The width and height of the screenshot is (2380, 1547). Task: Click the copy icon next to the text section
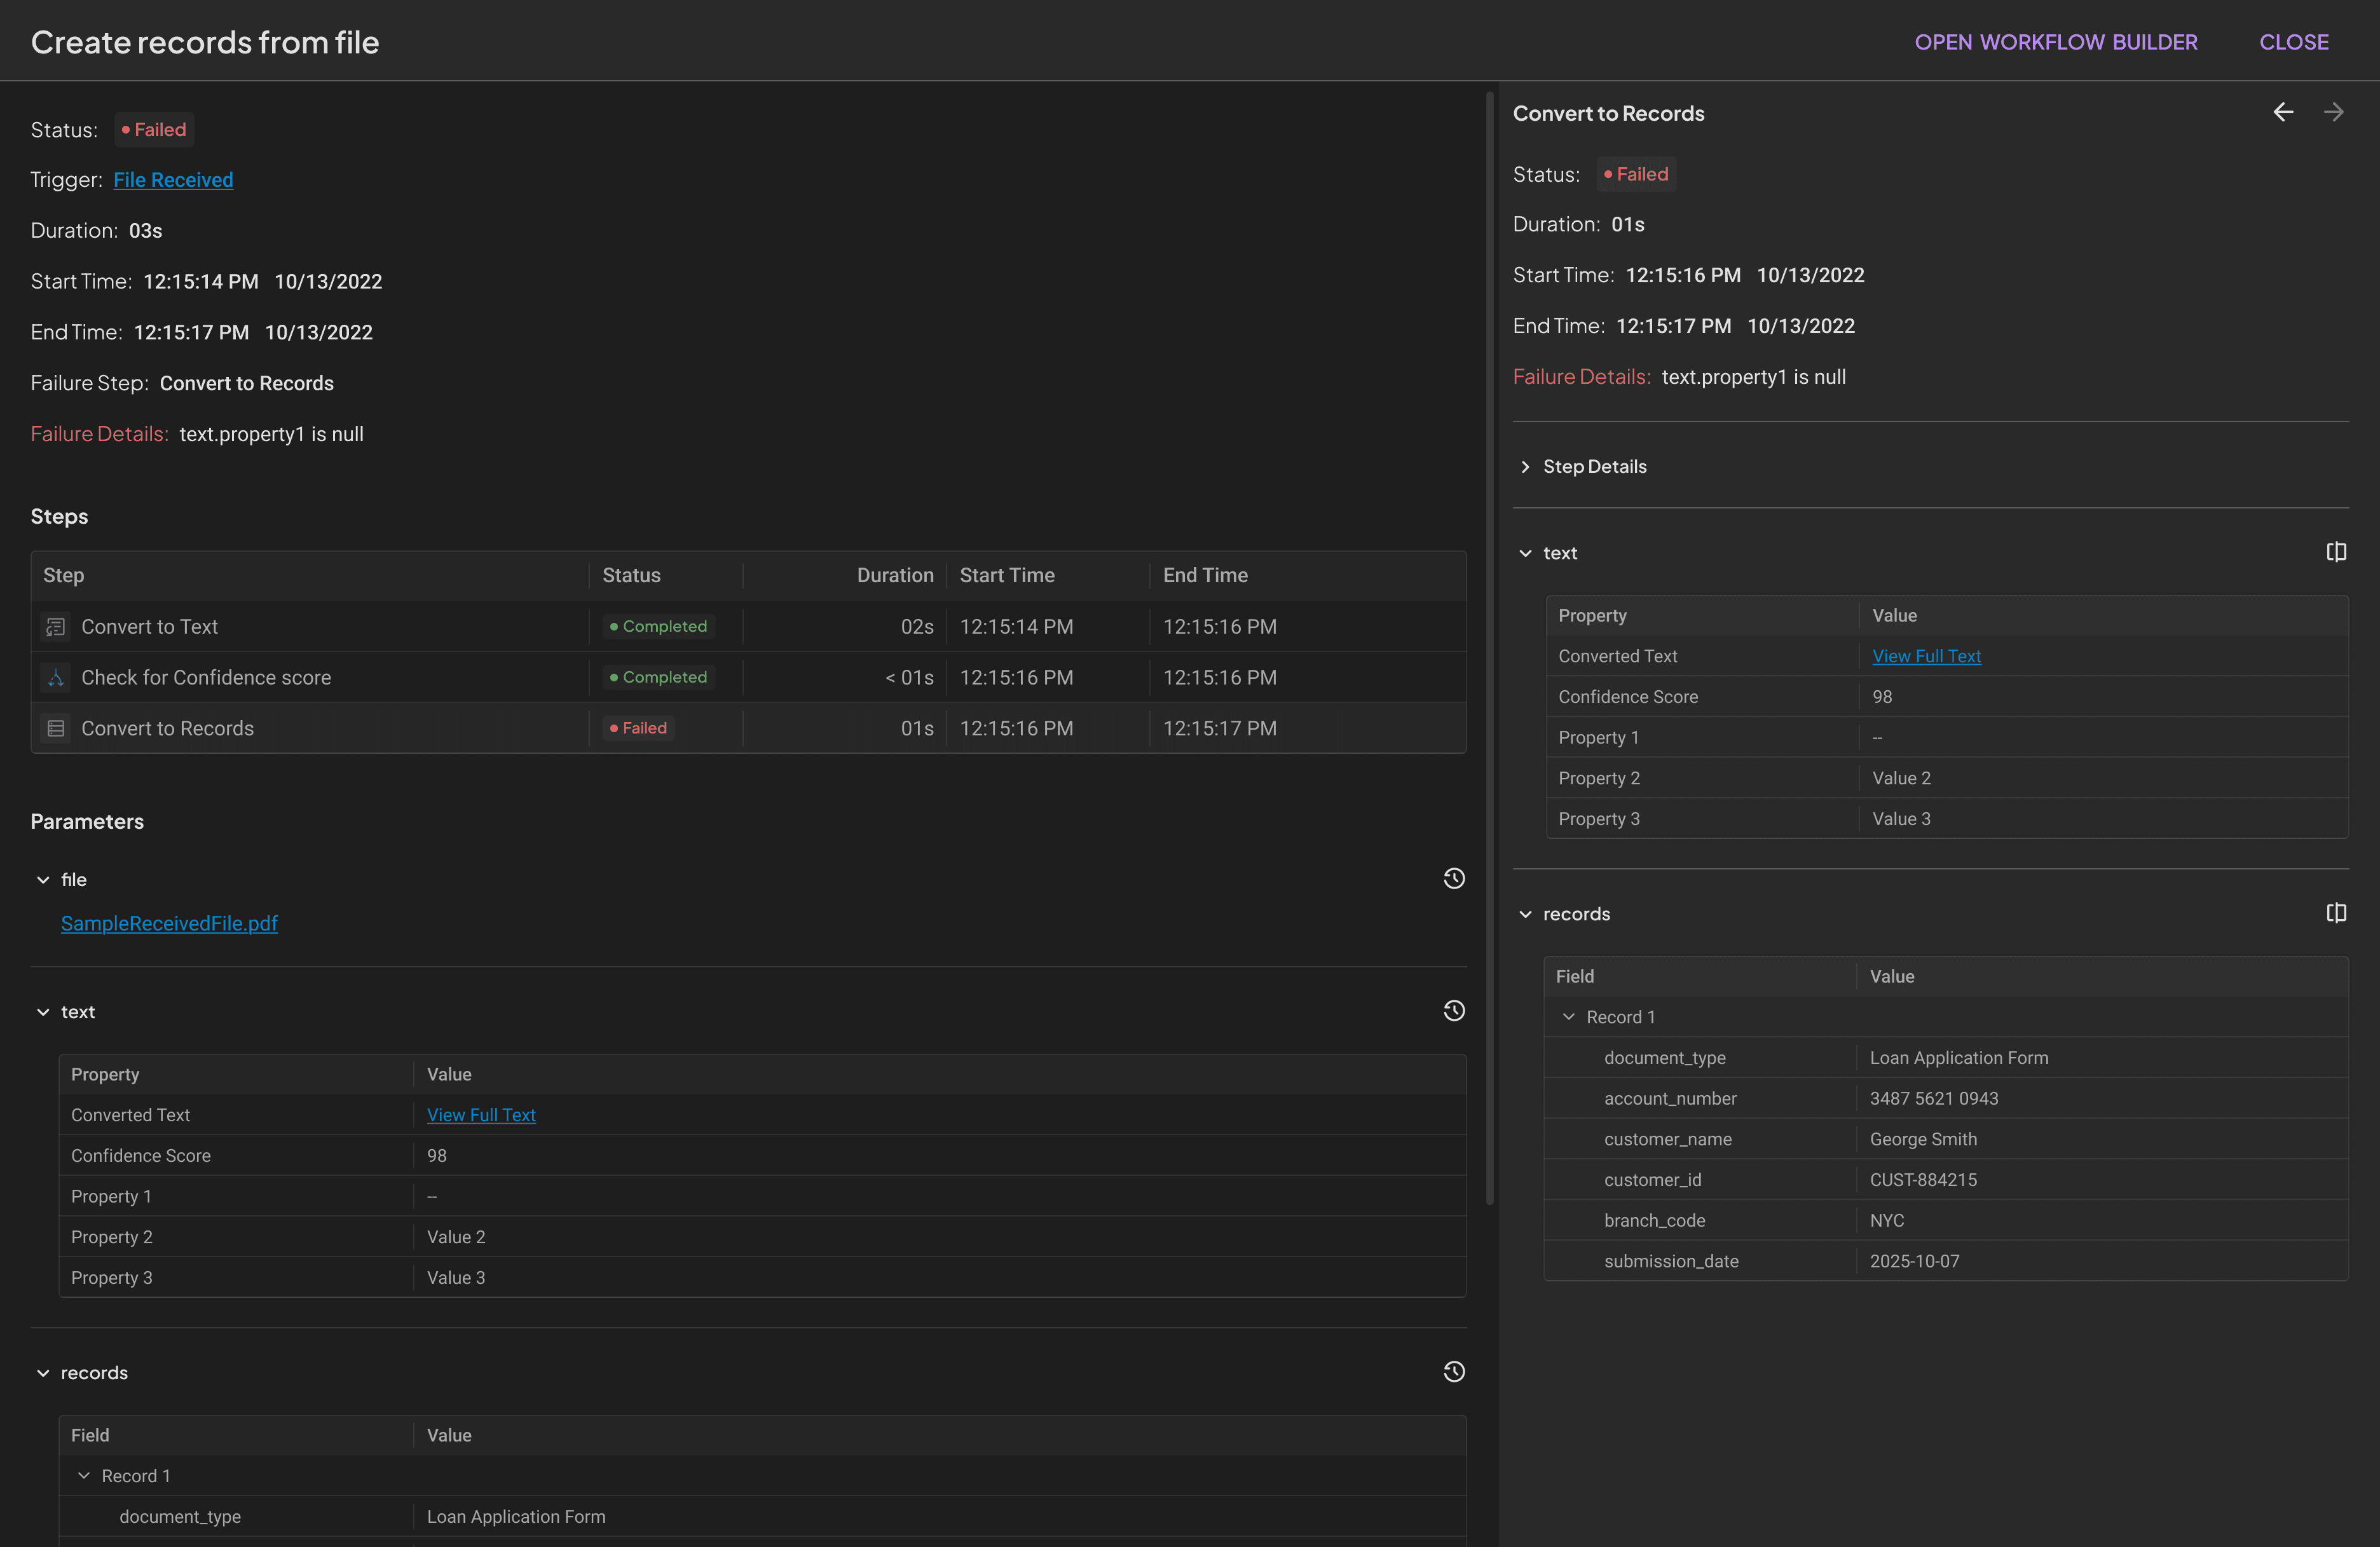pos(2336,552)
